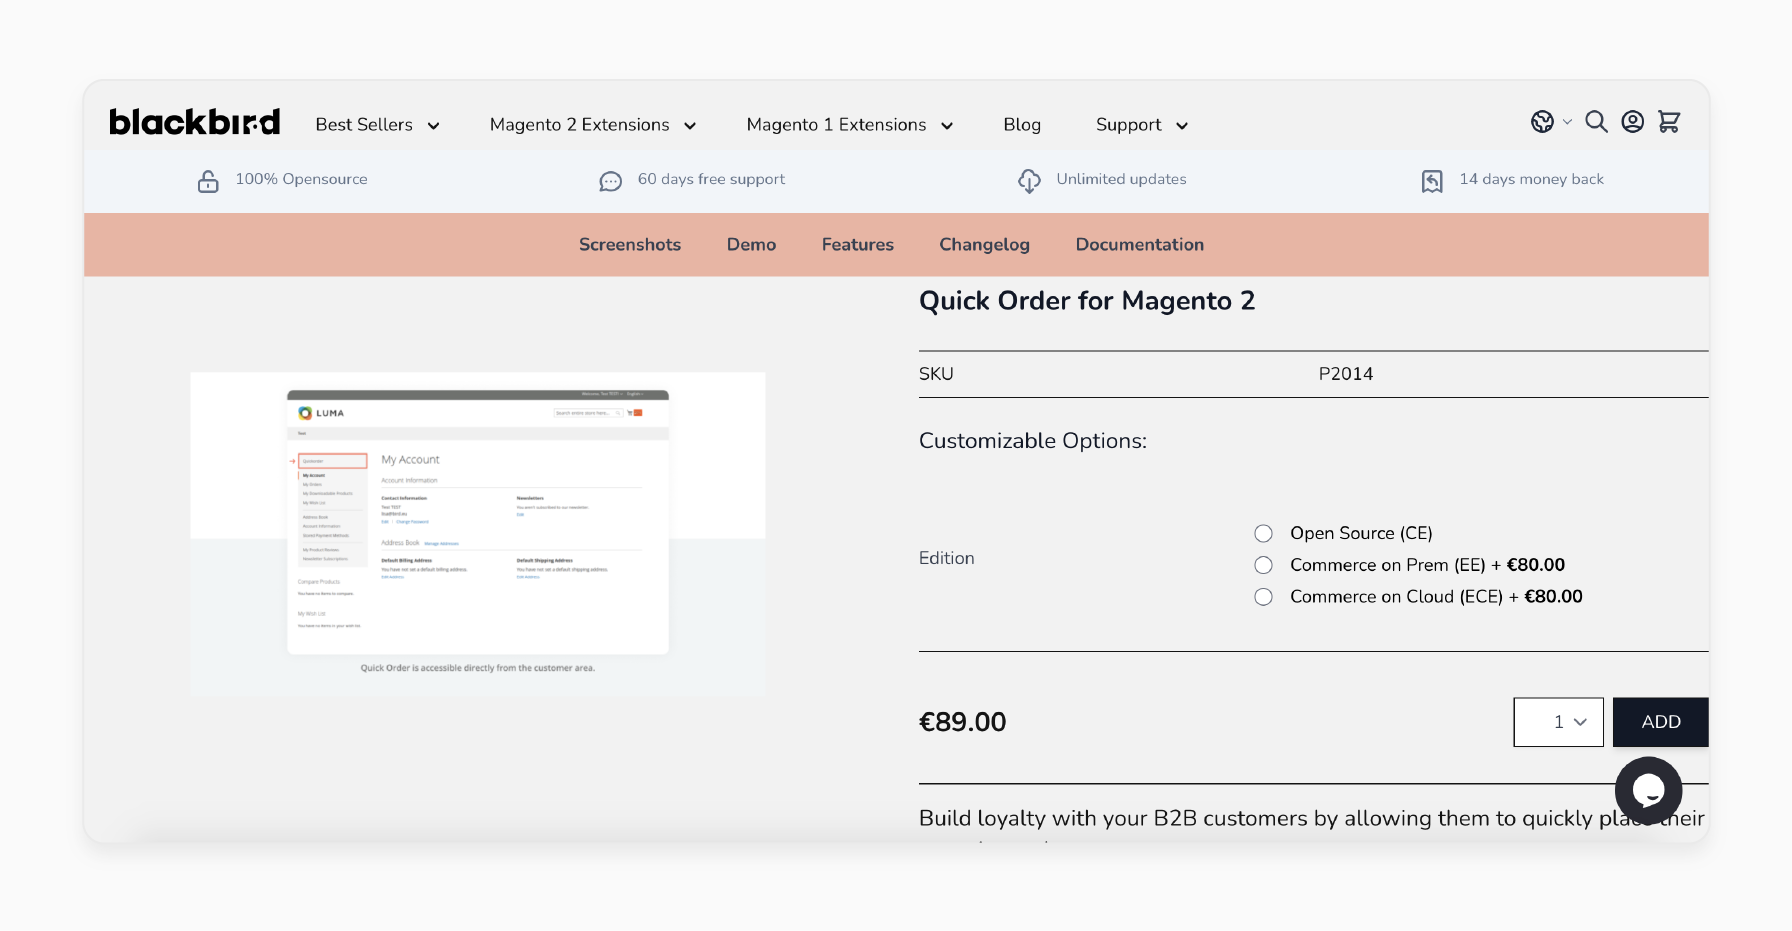Click the €89.00 price
1792x931 pixels.
(x=962, y=722)
